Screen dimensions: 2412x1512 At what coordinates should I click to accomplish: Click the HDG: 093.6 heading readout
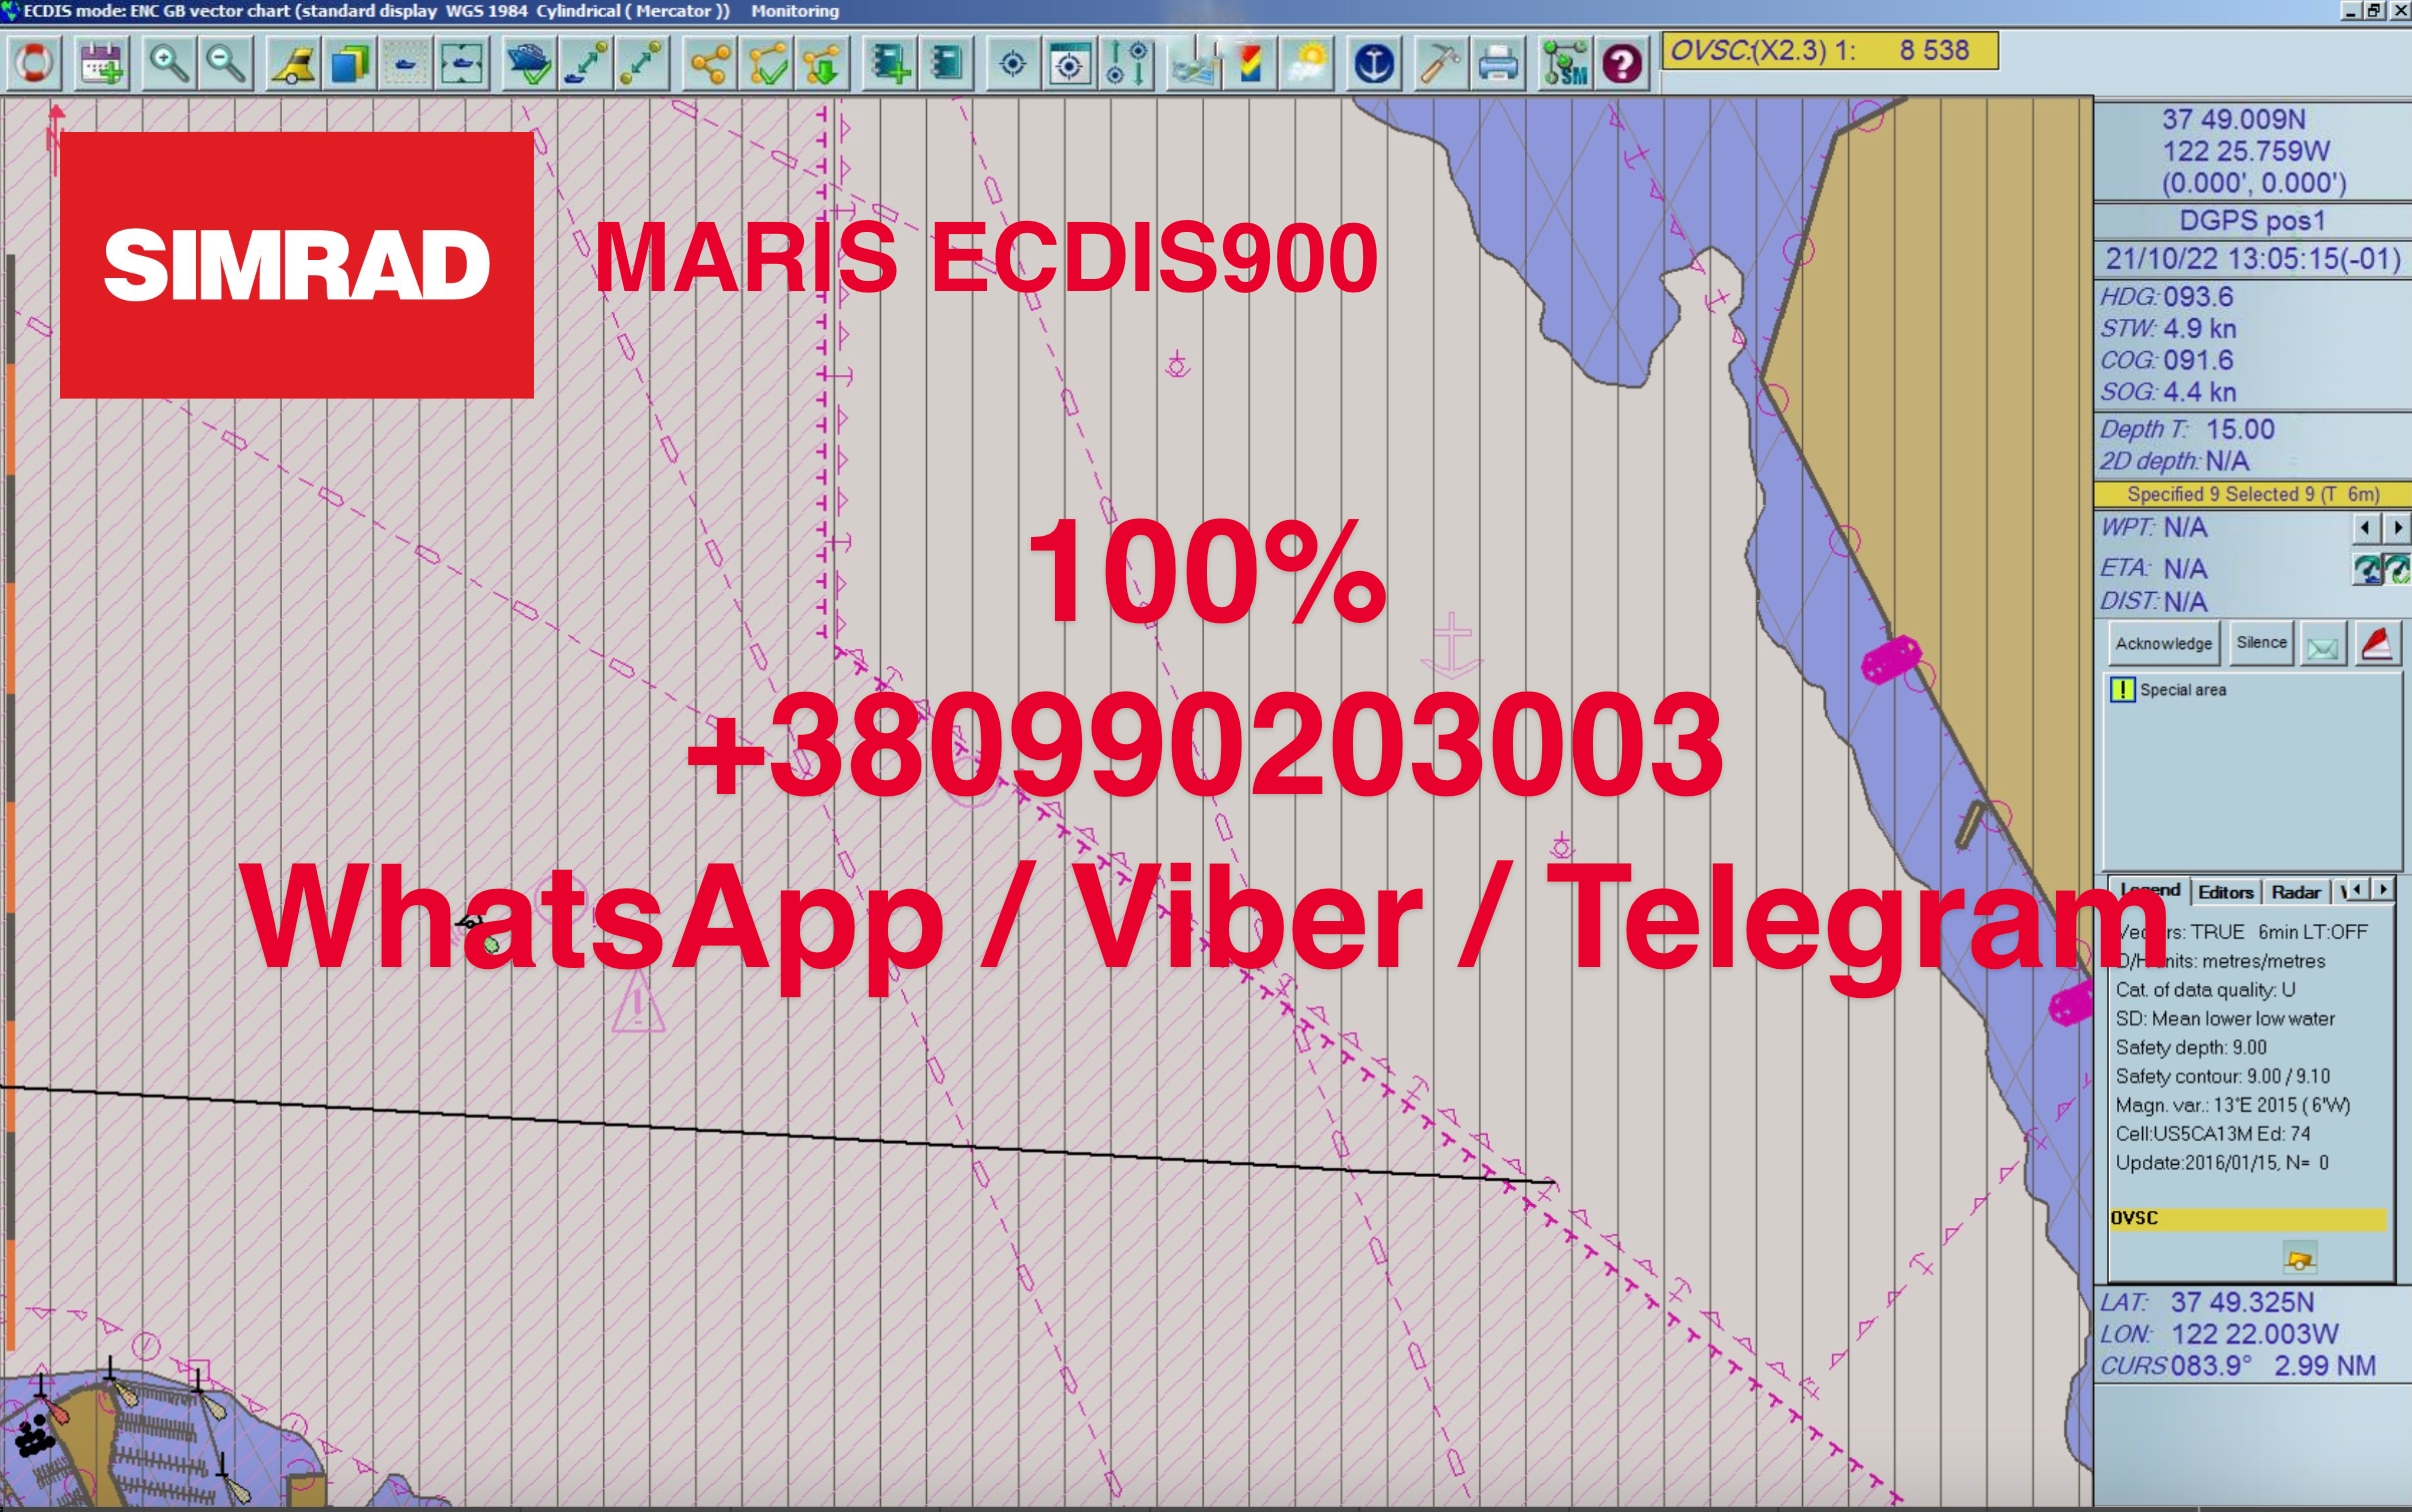click(2166, 297)
